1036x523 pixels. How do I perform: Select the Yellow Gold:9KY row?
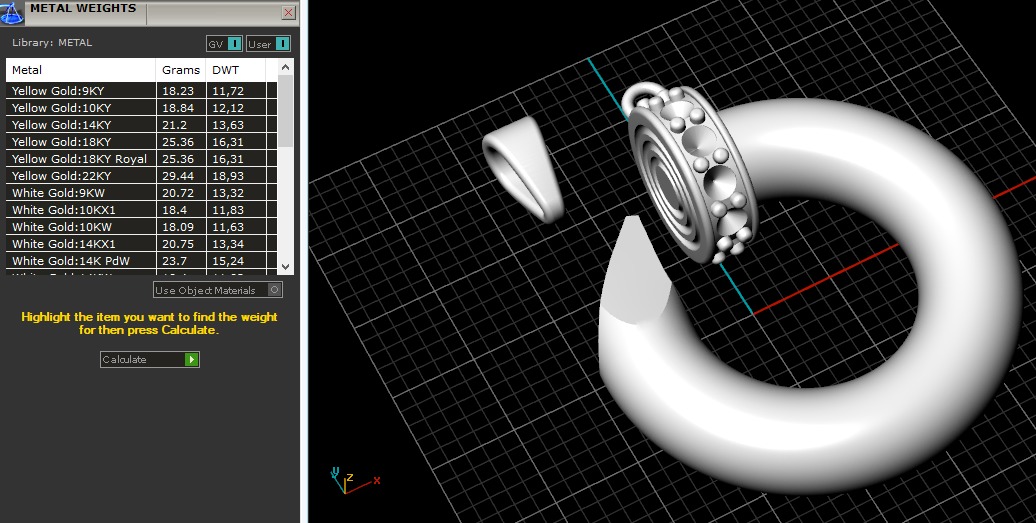tap(141, 91)
